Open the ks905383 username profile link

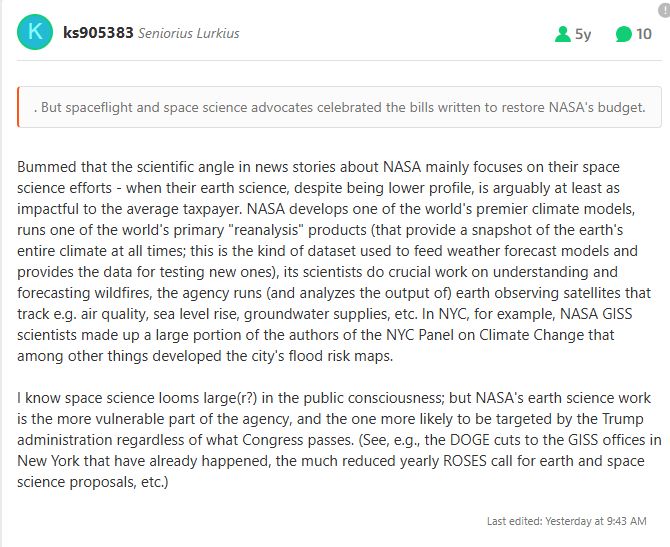(100, 33)
